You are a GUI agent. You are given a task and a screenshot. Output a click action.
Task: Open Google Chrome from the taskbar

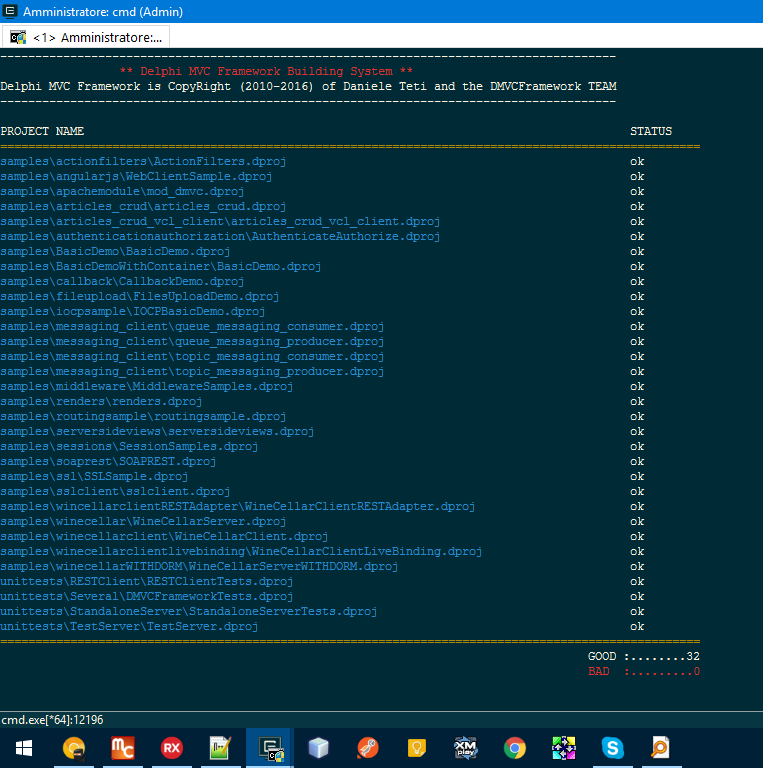pos(515,748)
